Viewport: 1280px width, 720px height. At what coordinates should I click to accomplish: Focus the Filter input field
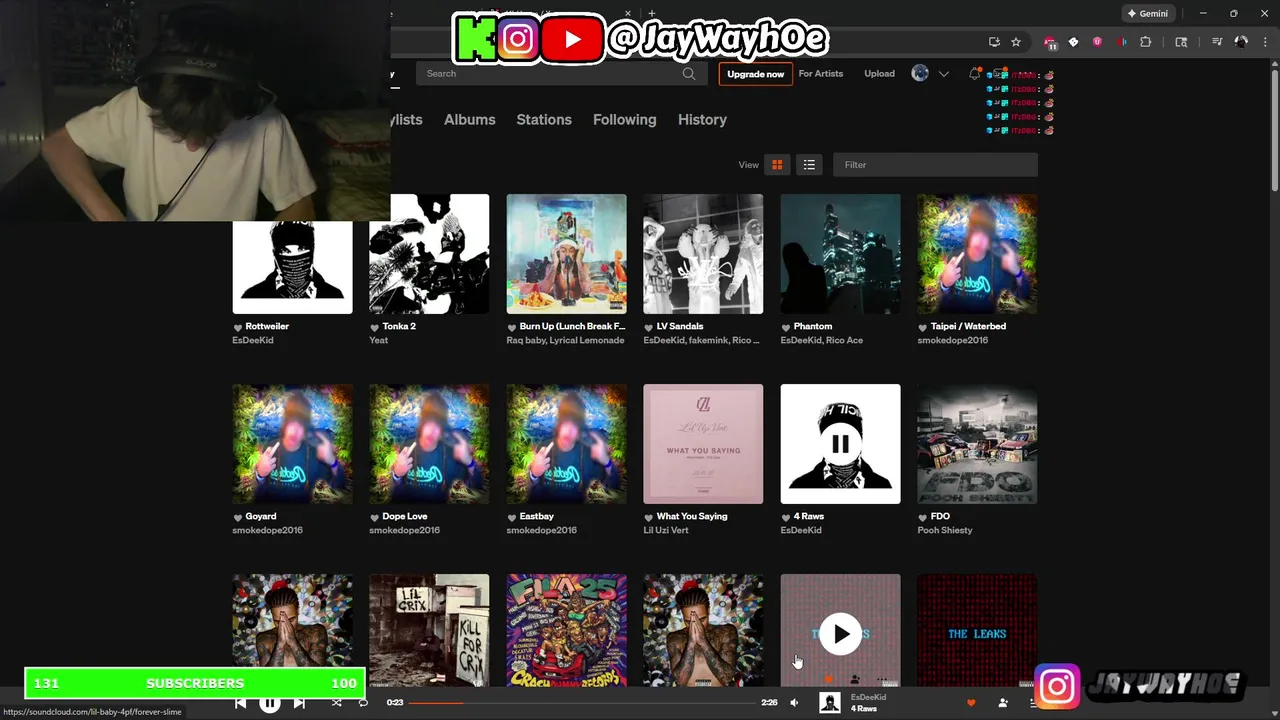[x=935, y=165]
